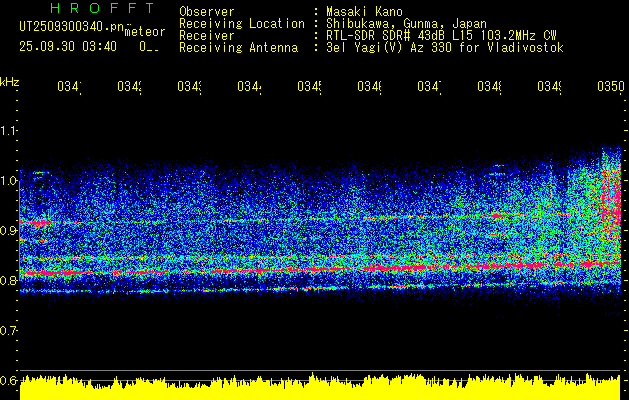Select the 1.1 frequency axis tick
Viewport: 629px width, 400px height.
point(9,131)
